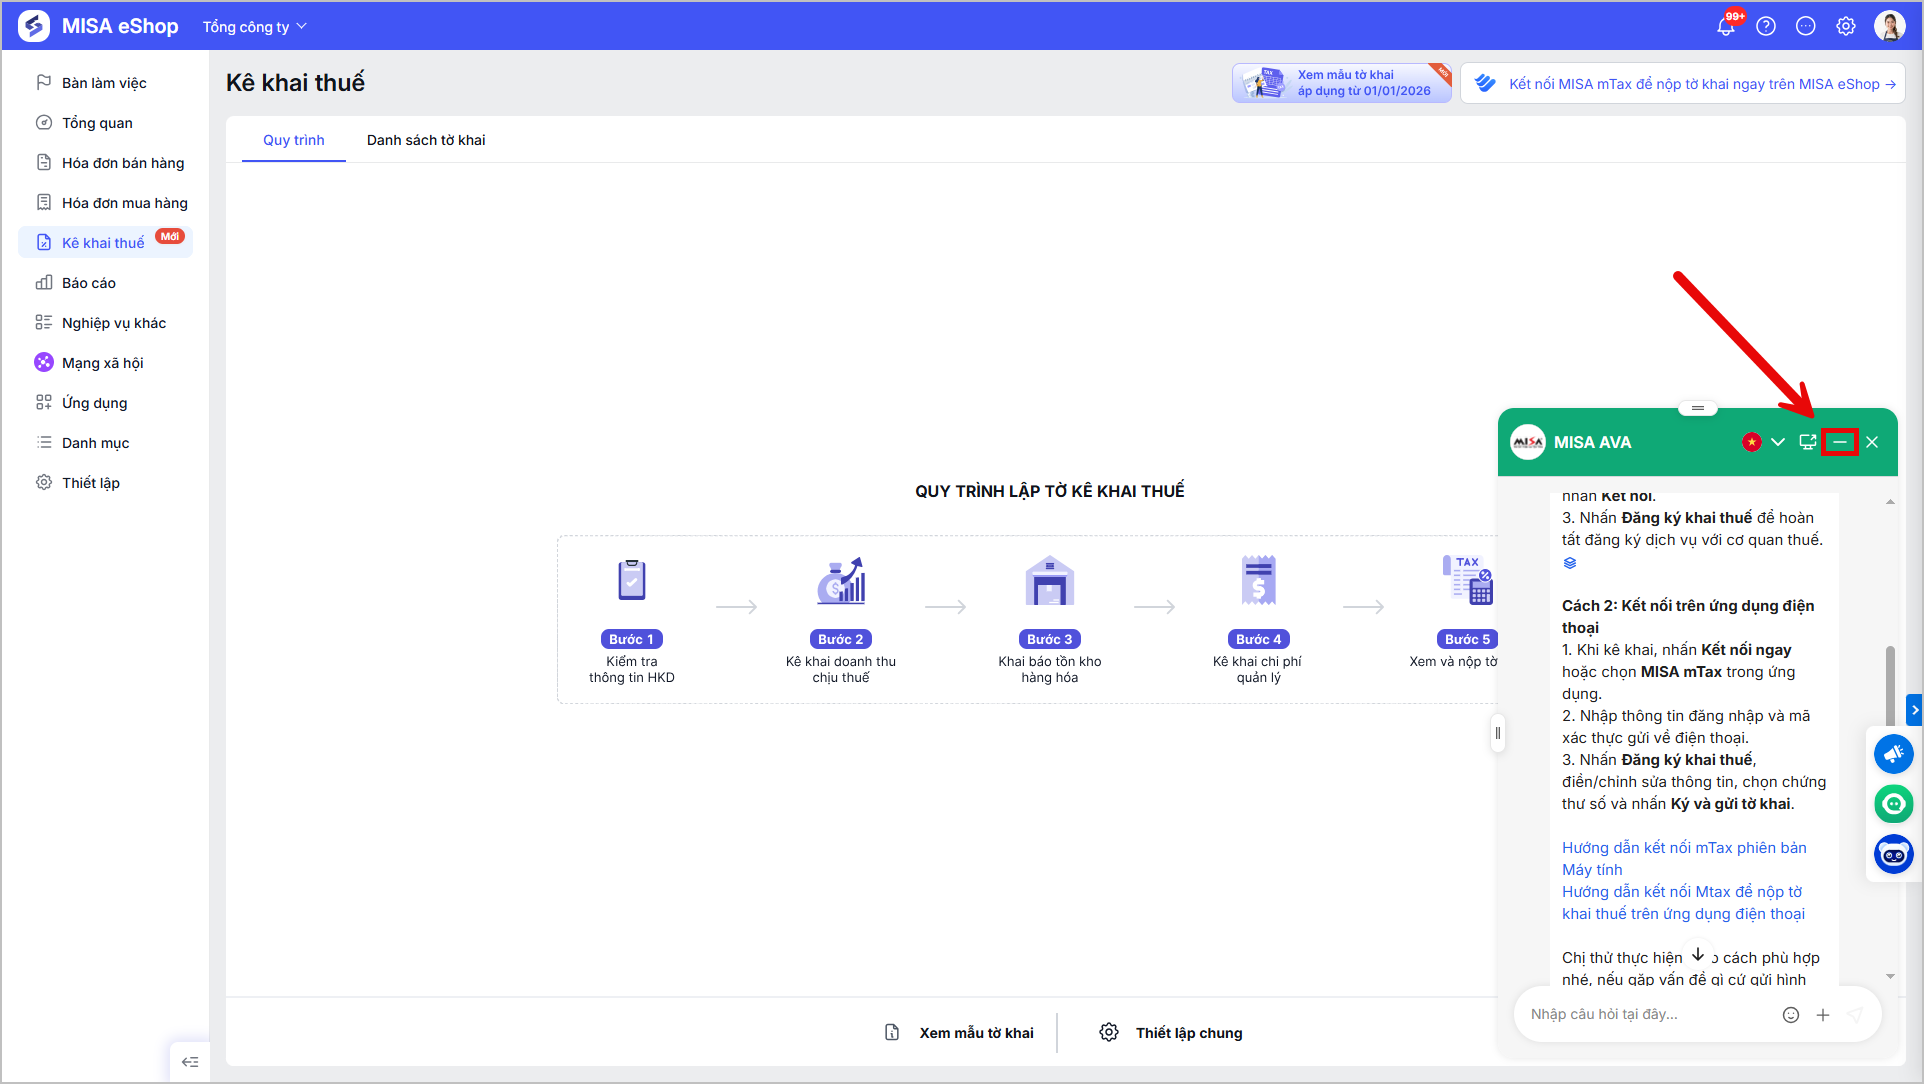
Task: Open the notifications bell icon
Action: pos(1727,26)
